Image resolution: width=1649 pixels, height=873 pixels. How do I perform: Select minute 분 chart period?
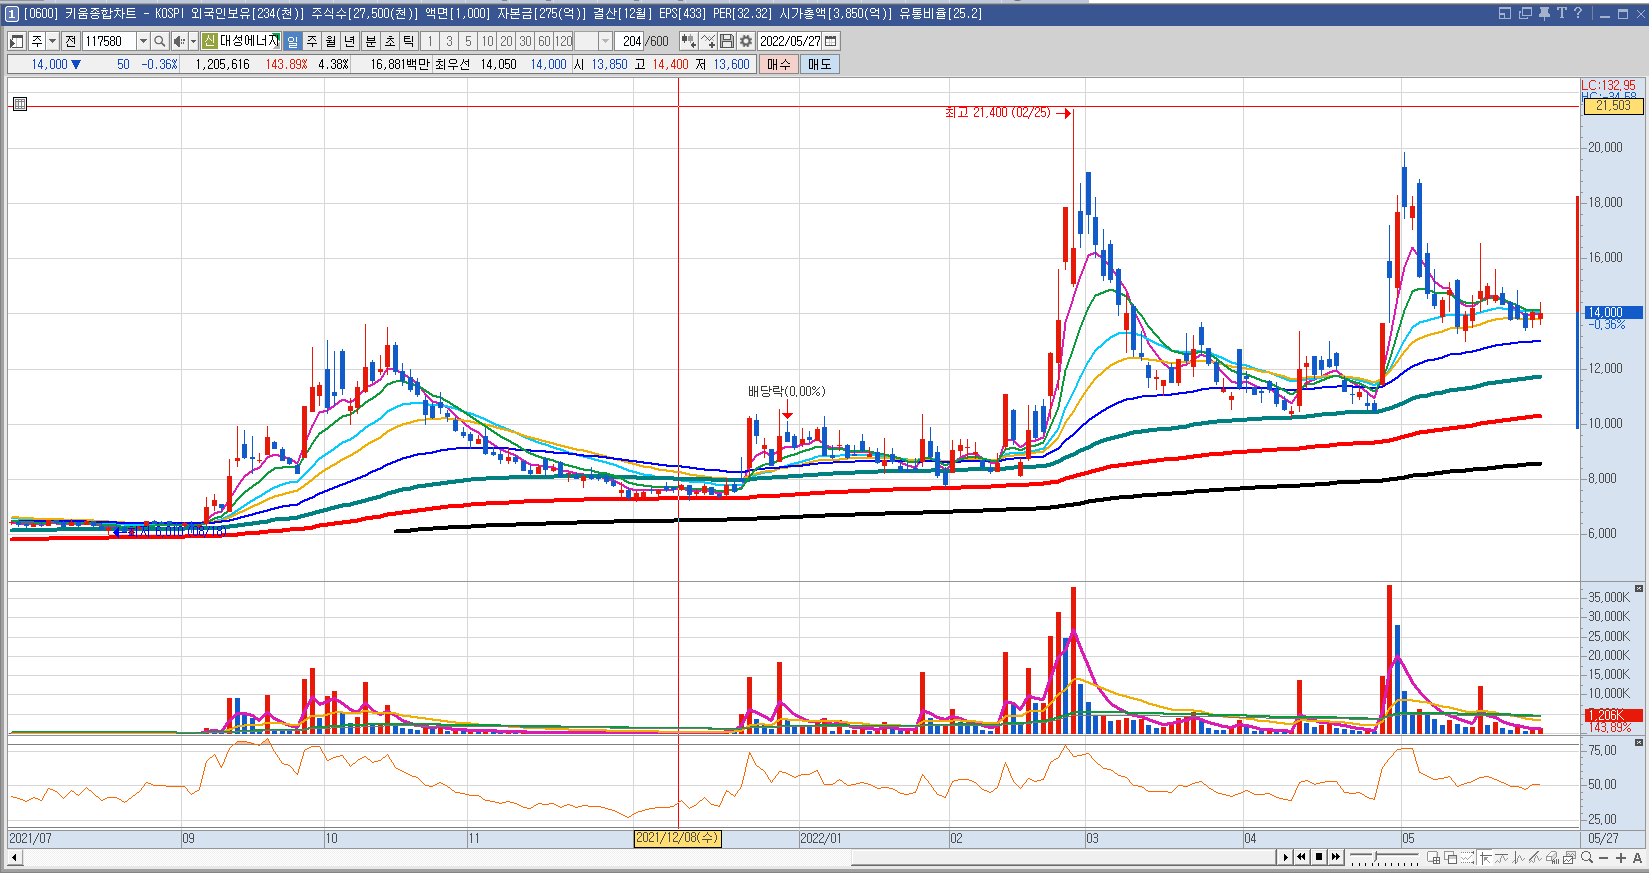coord(370,41)
